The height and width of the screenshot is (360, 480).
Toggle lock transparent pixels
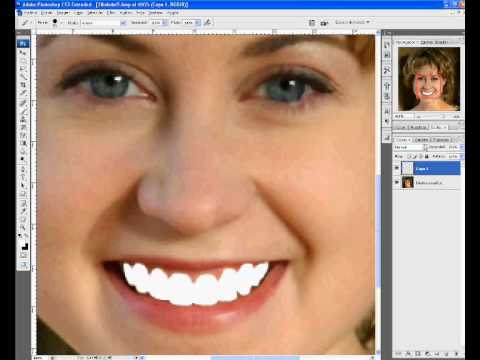[410, 156]
